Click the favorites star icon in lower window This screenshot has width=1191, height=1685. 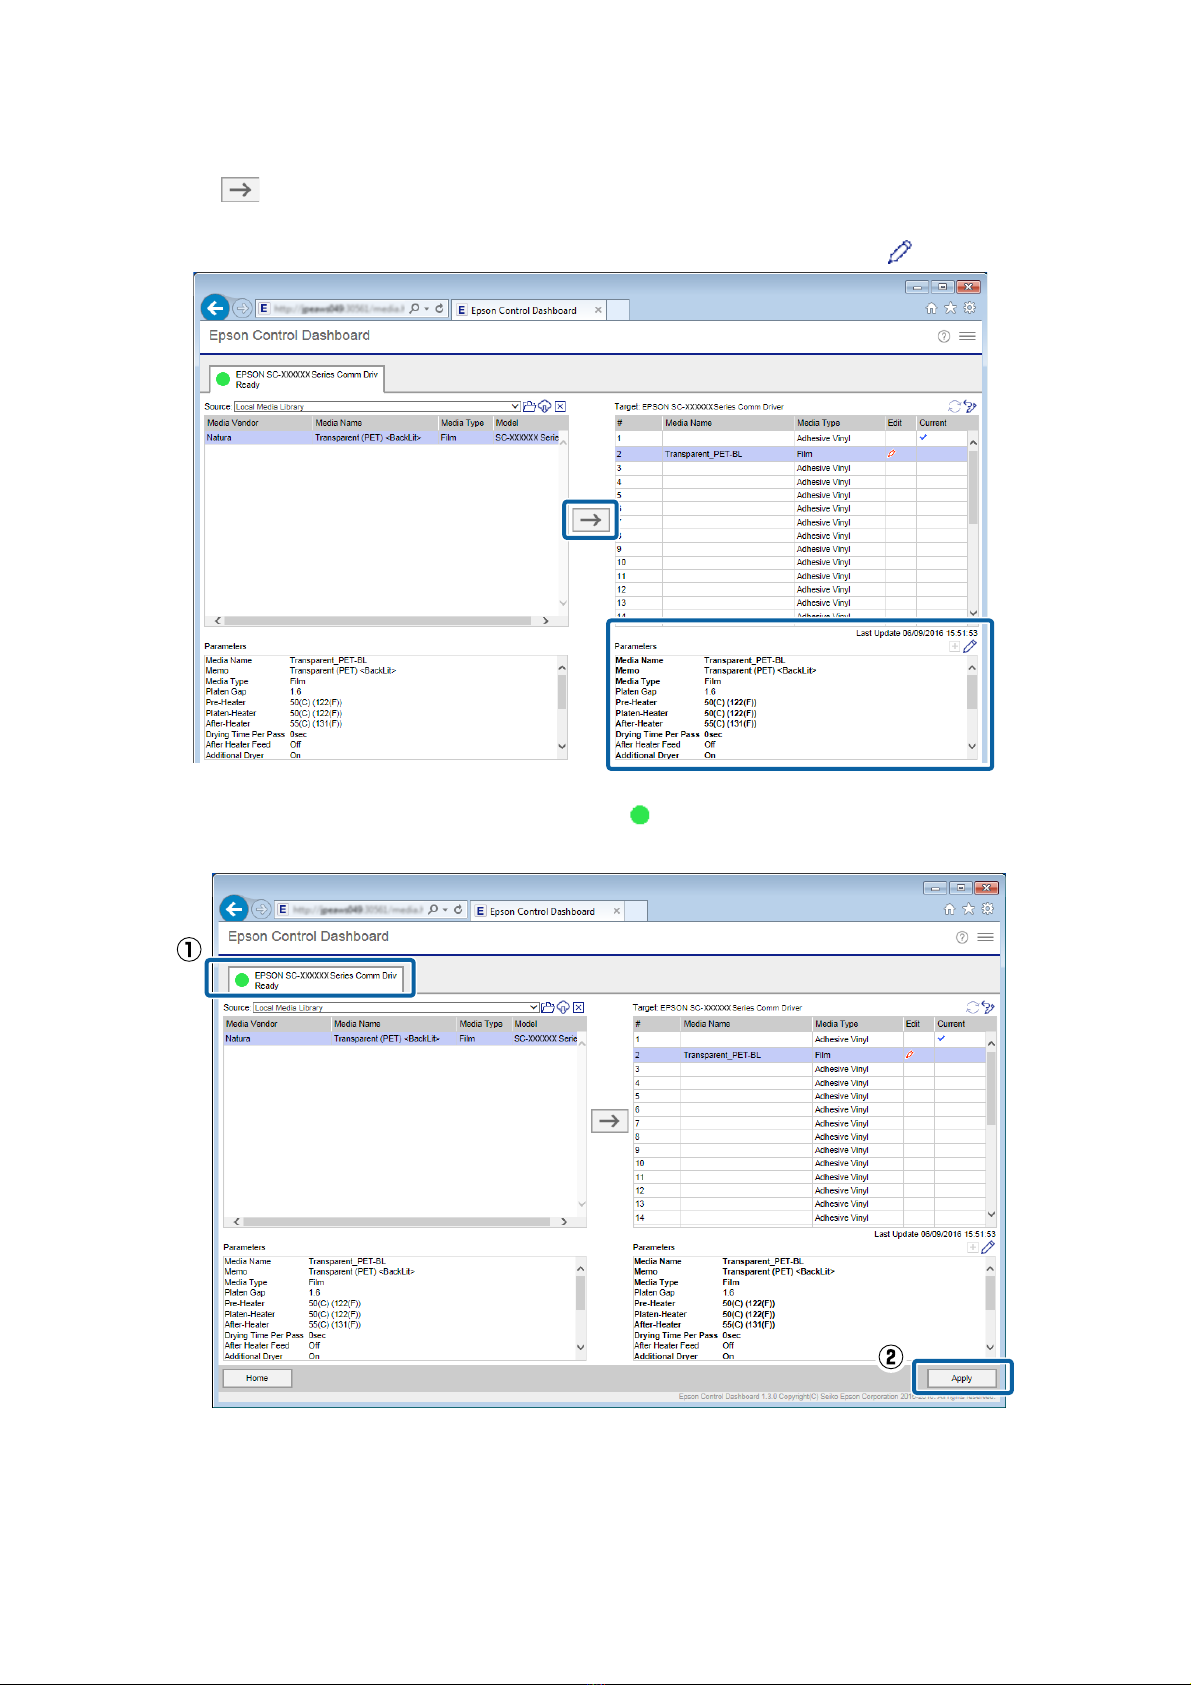coord(968,909)
